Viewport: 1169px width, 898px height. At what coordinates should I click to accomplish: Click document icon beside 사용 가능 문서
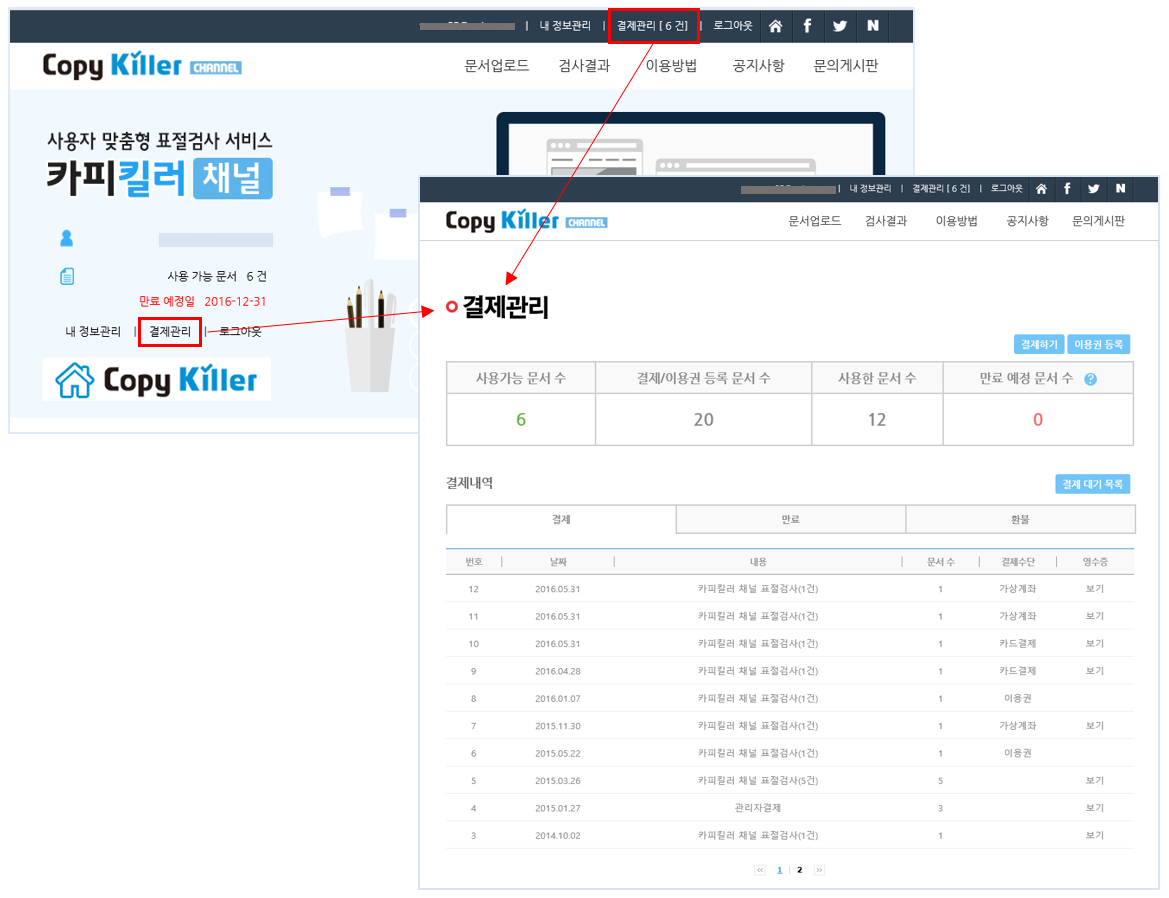pyautogui.click(x=67, y=276)
